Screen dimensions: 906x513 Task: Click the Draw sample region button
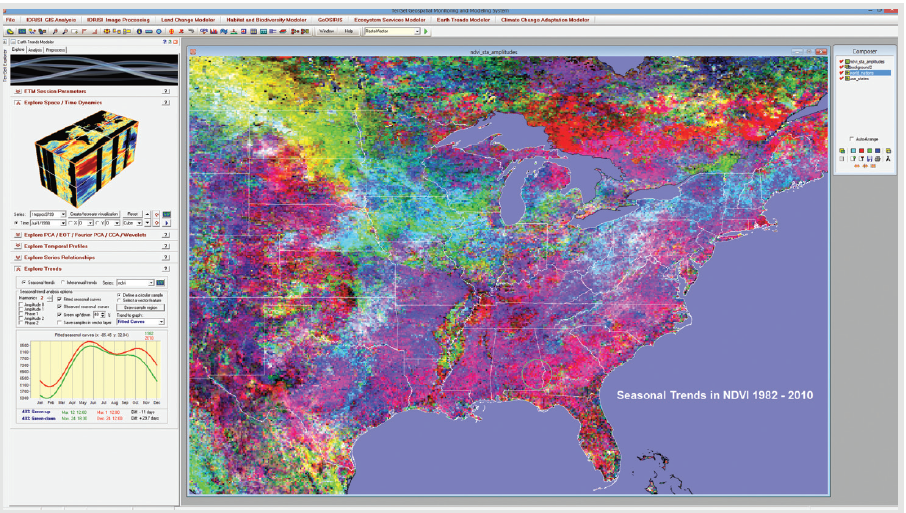tap(142, 306)
